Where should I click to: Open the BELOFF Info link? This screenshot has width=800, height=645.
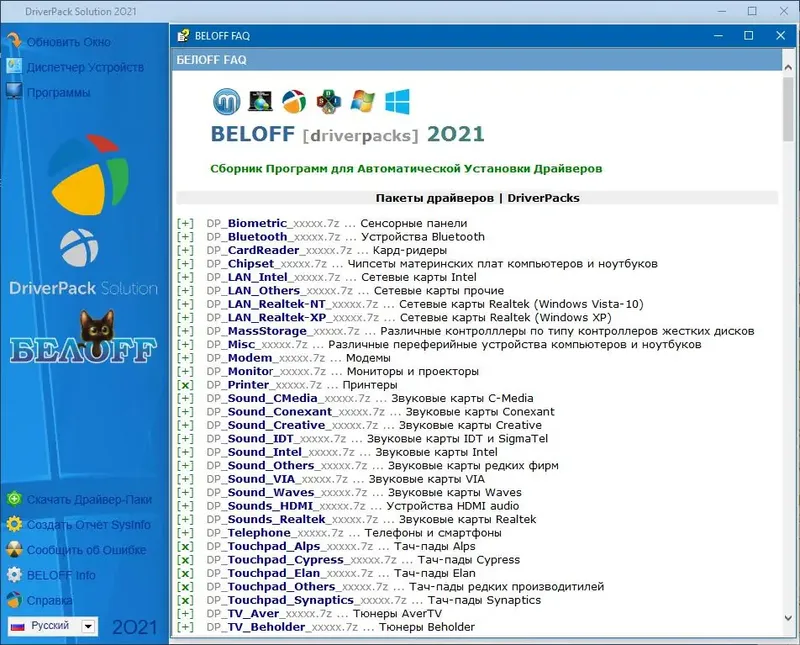(61, 575)
